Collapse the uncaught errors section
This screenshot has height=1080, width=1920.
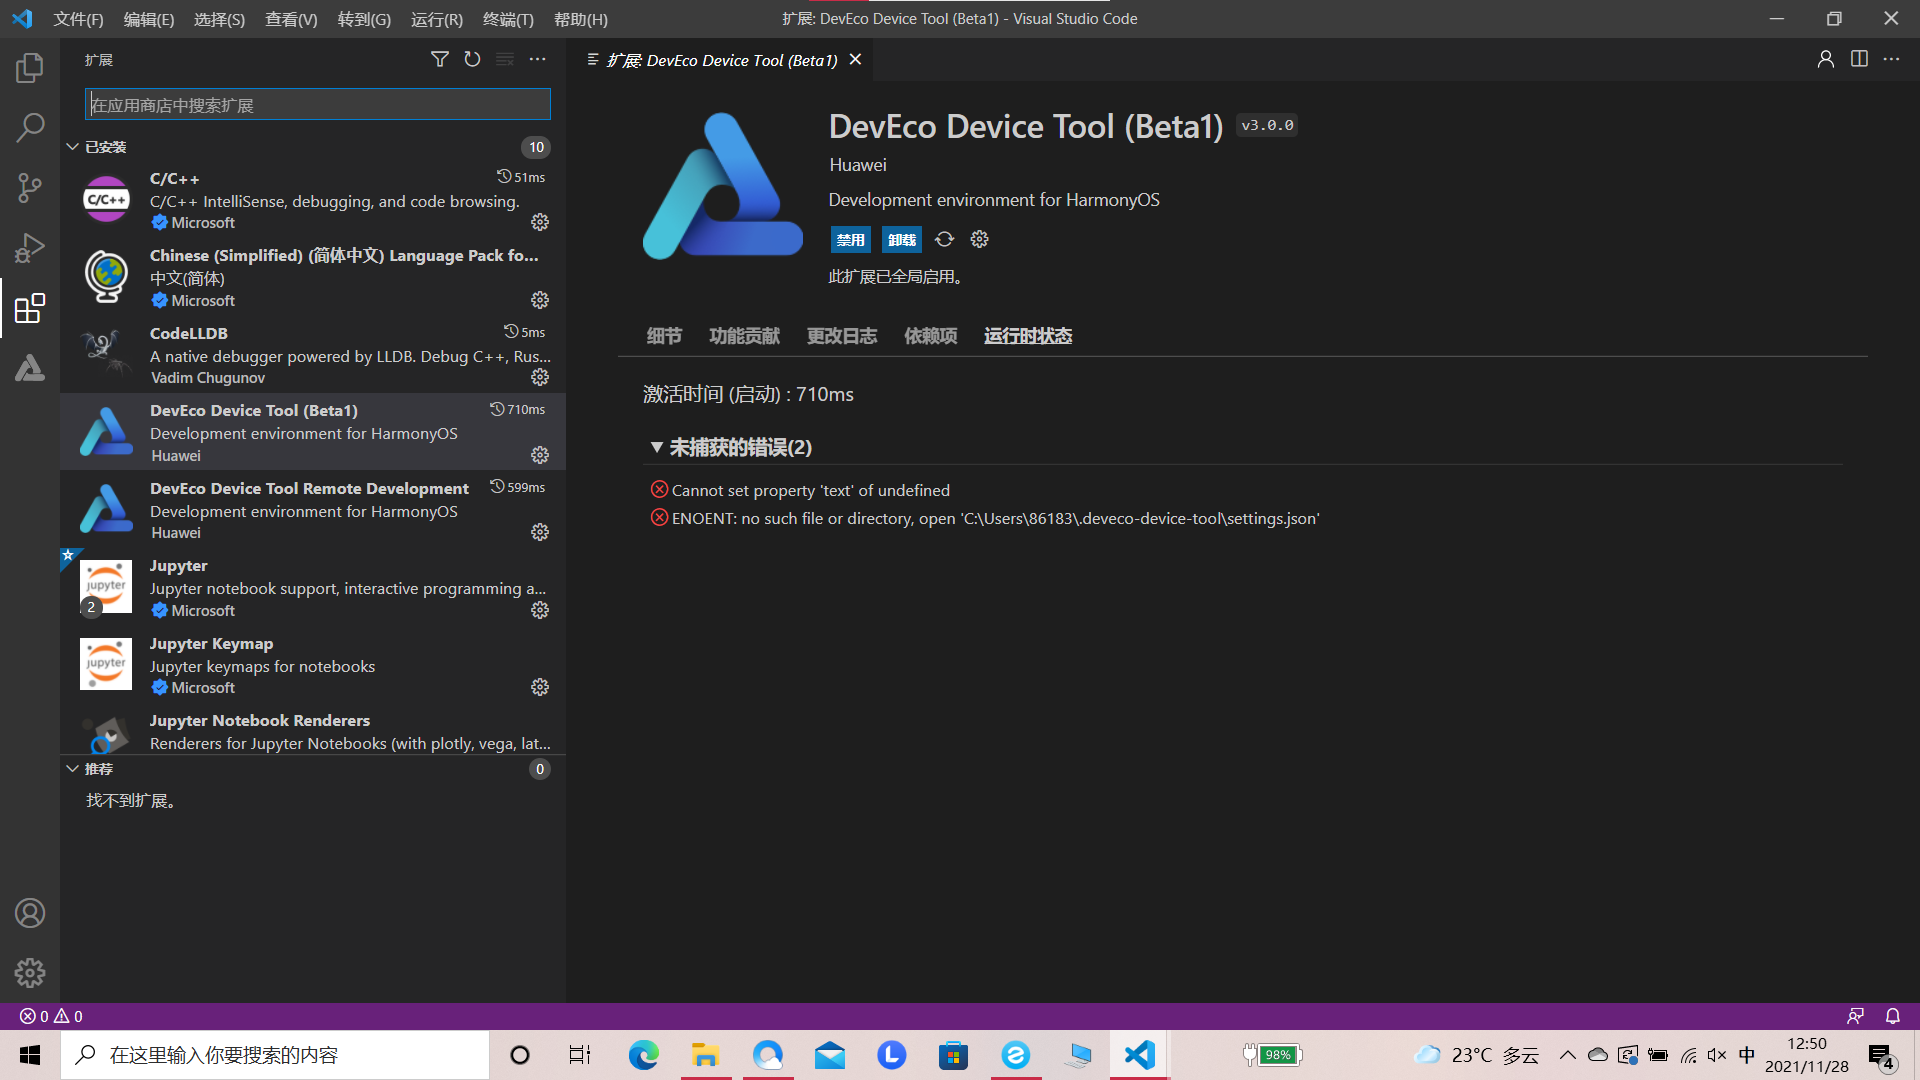coord(656,448)
